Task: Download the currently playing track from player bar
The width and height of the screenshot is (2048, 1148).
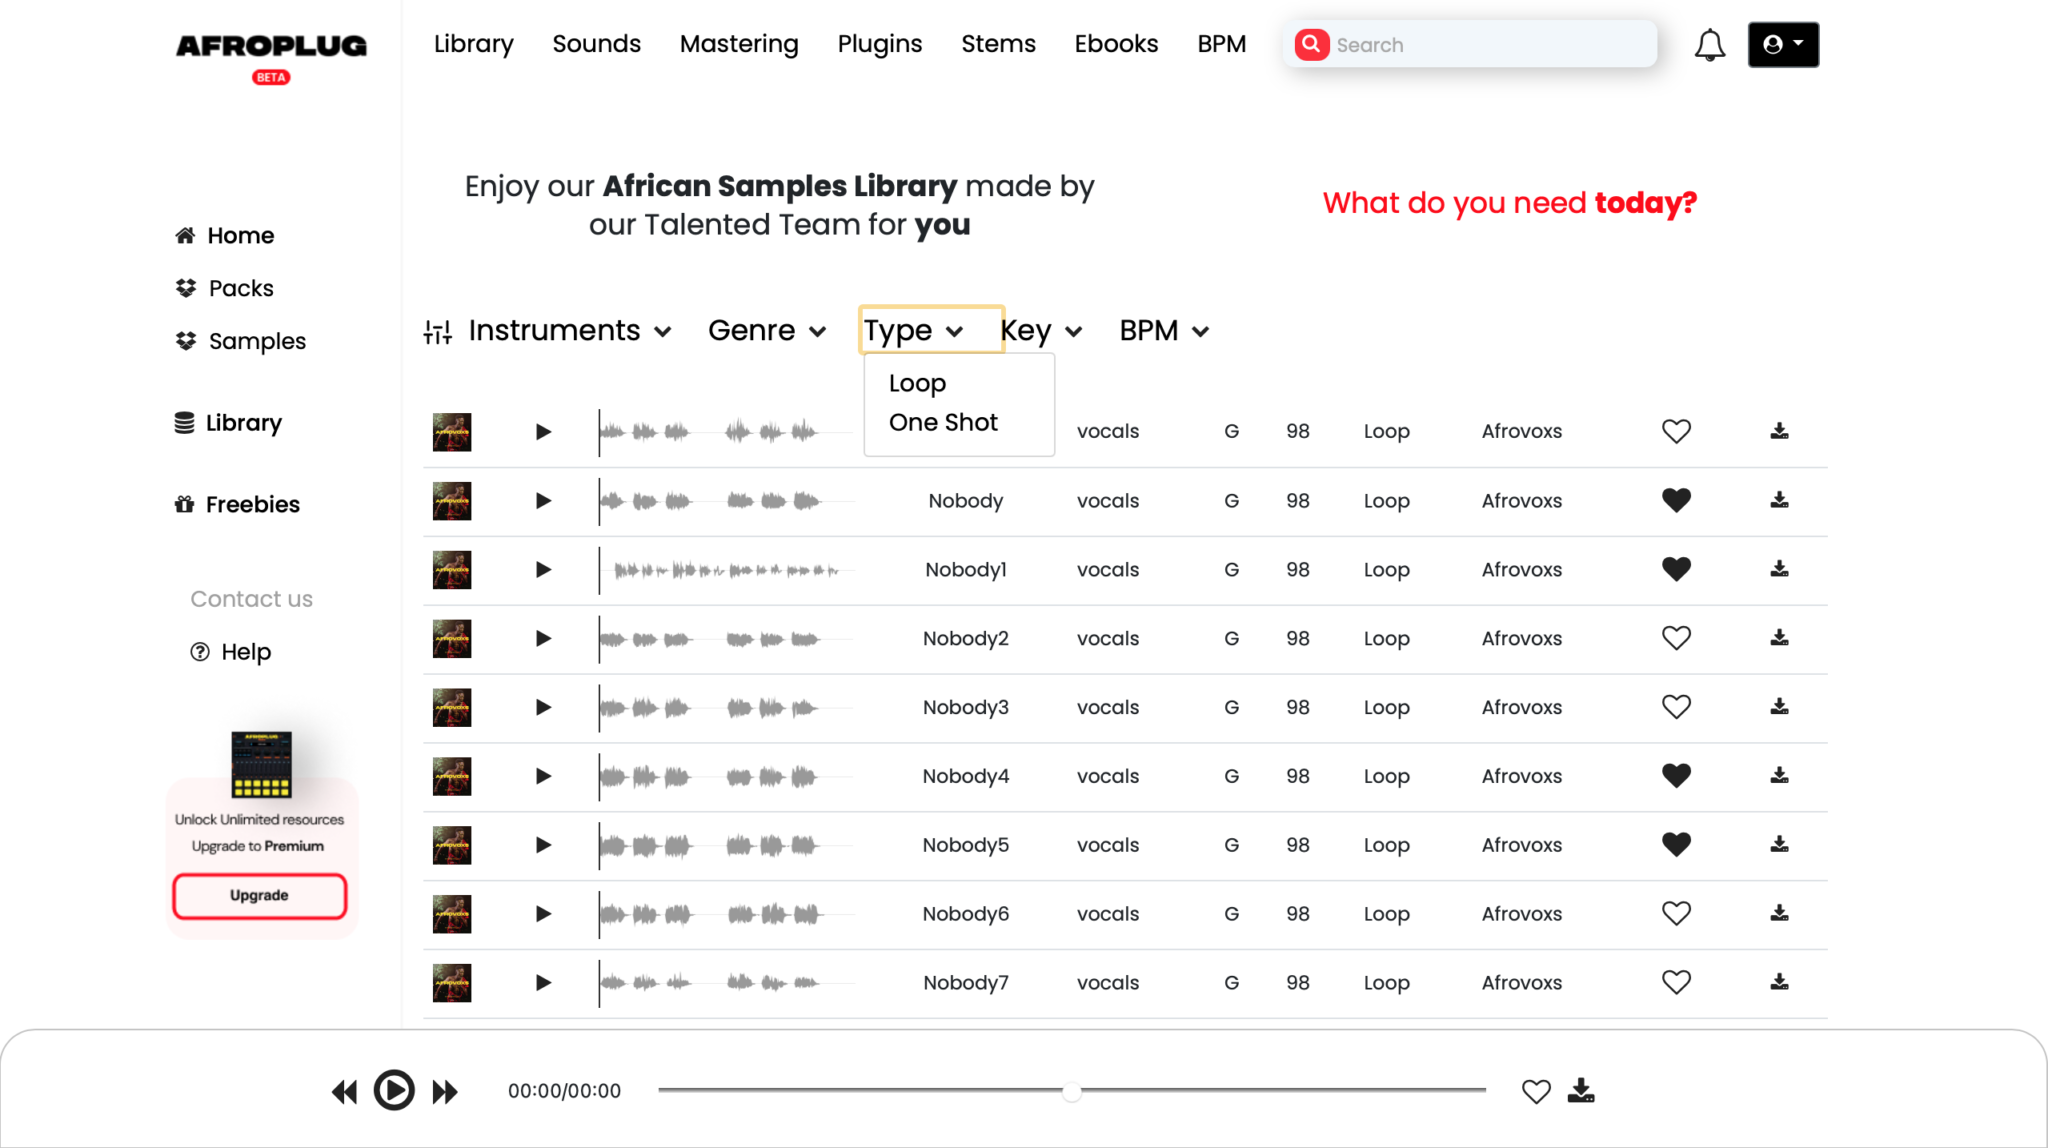Action: pyautogui.click(x=1581, y=1091)
